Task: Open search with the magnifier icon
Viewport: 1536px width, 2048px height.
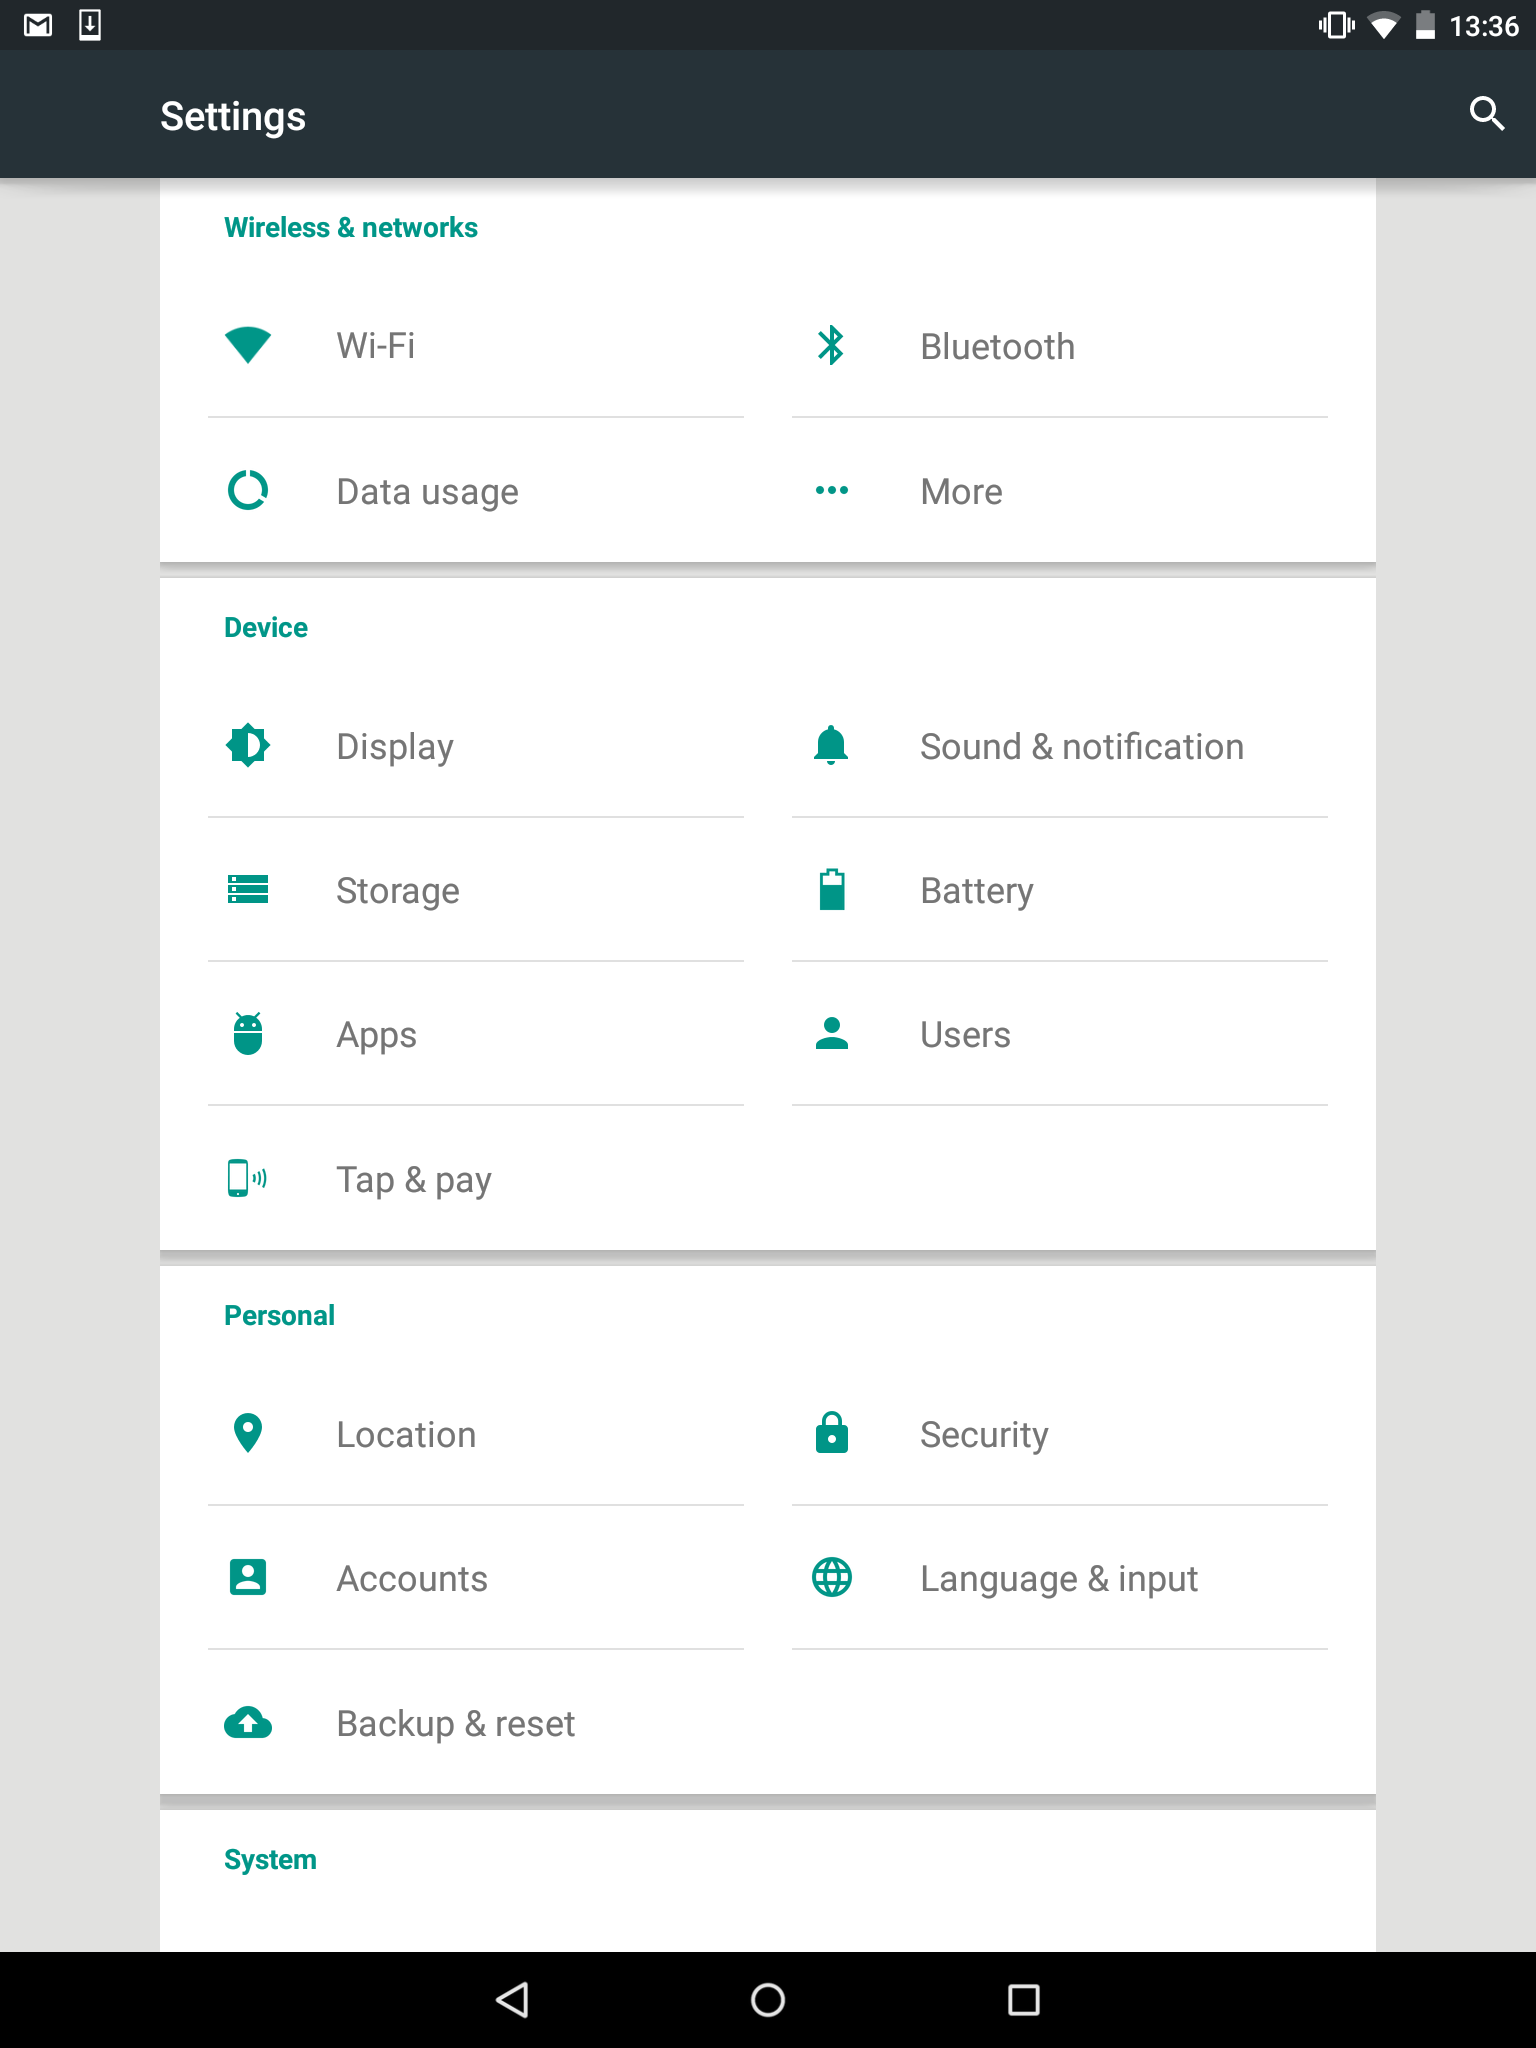Action: [1487, 114]
